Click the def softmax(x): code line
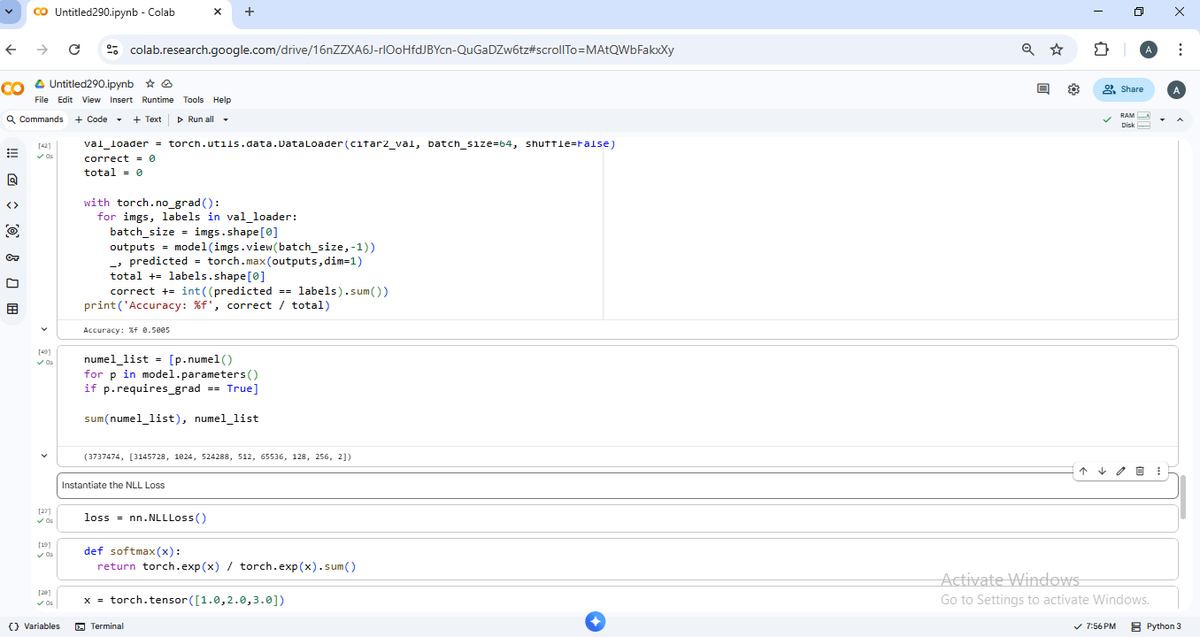 [132, 551]
